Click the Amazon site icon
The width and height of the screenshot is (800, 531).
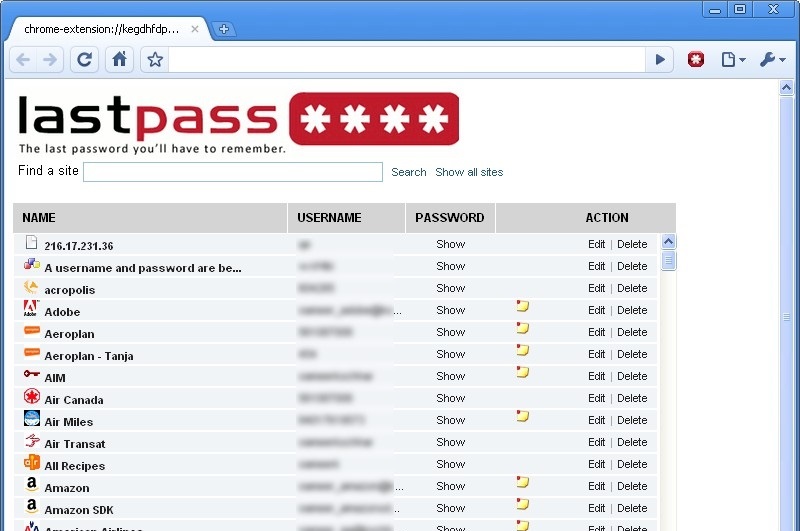pyautogui.click(x=32, y=484)
